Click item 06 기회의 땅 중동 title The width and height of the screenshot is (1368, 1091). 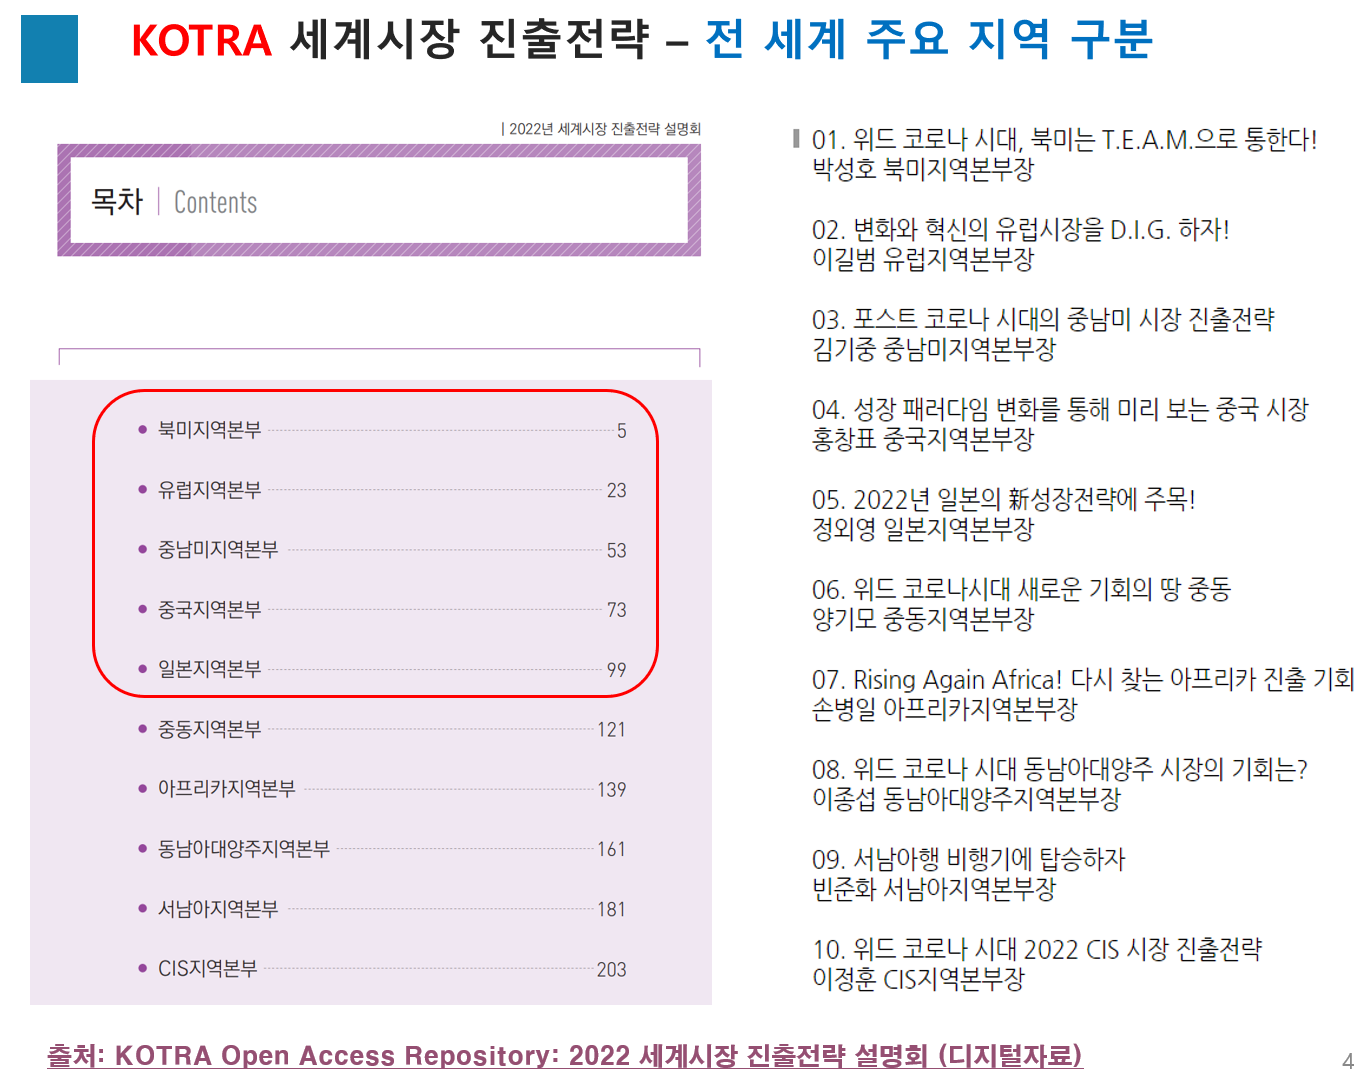(x=1021, y=590)
